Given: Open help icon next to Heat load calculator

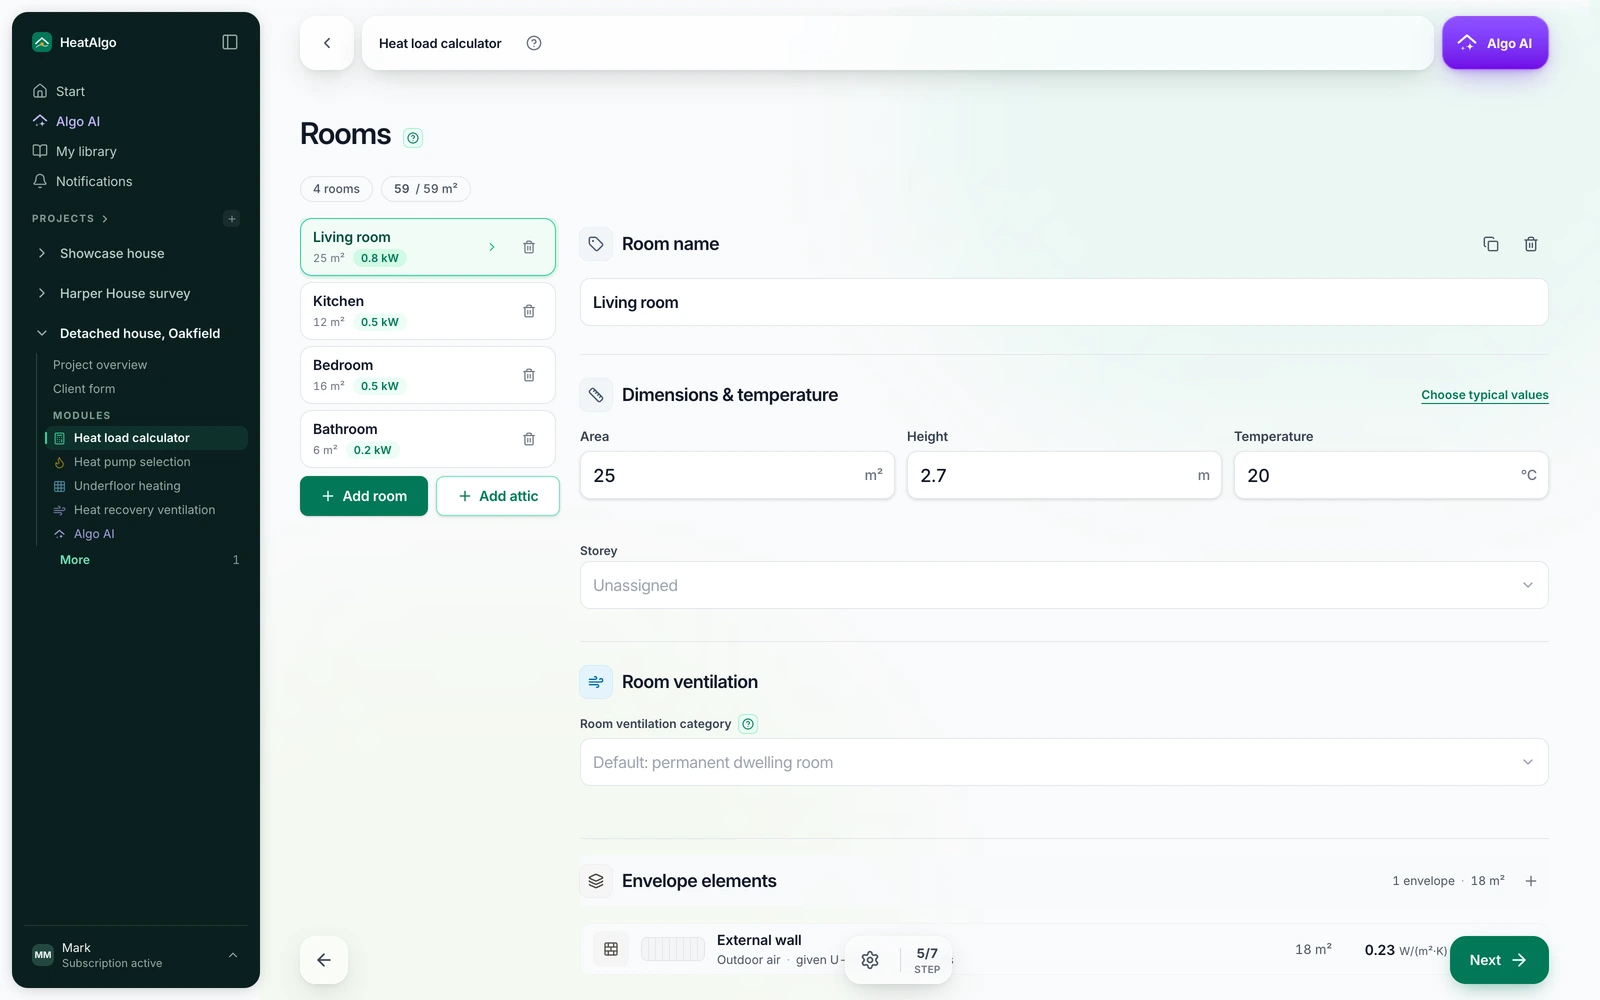Looking at the screenshot, I should [x=534, y=43].
